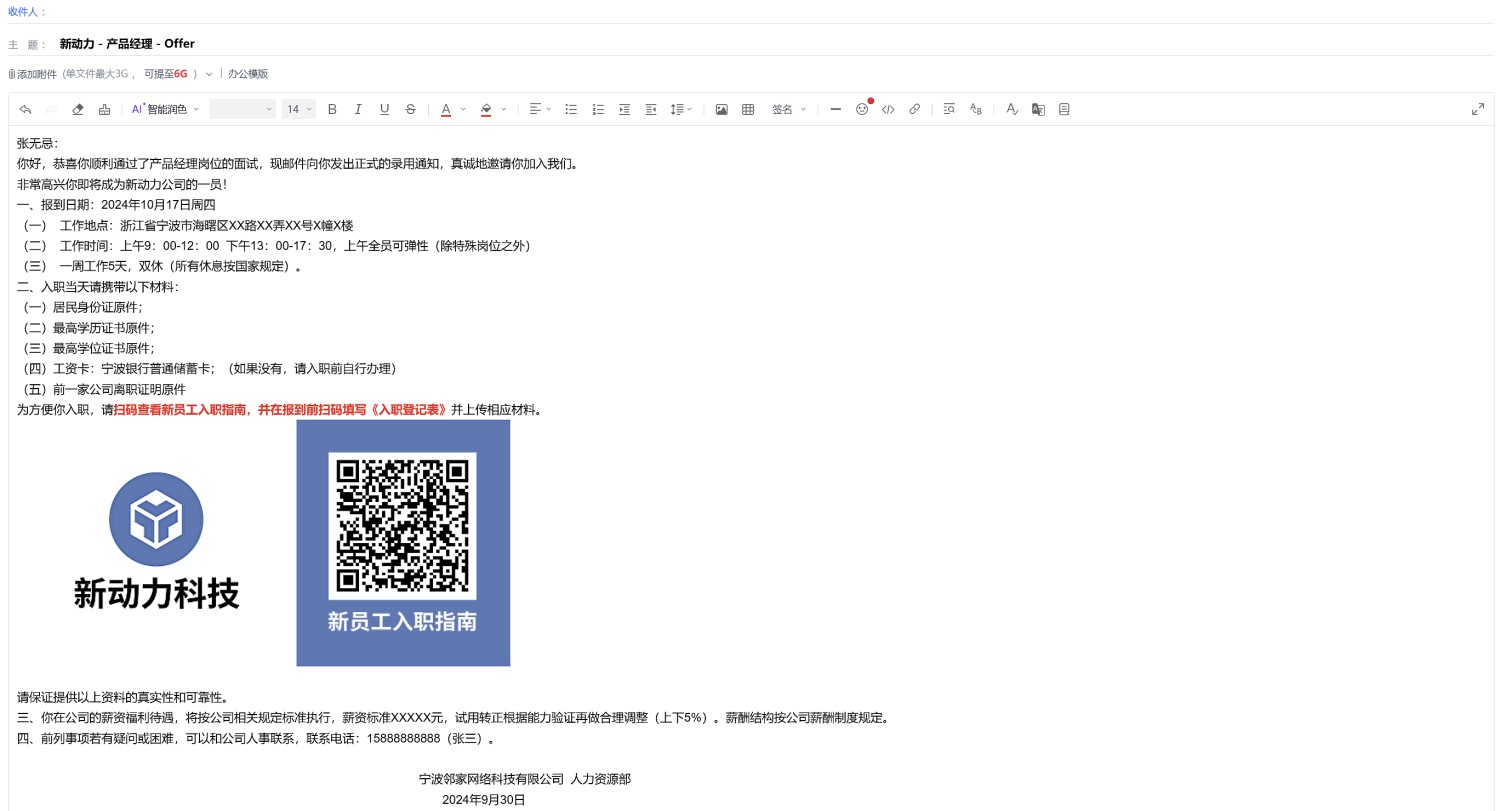The image size is (1500, 811).
Task: Open 办公模版 templates
Action: (248, 74)
